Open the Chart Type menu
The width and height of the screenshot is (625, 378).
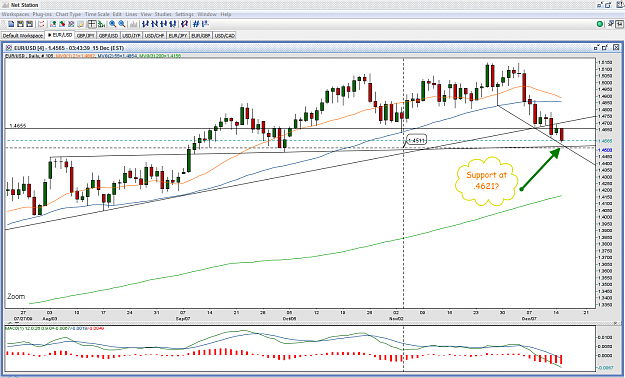(x=68, y=14)
